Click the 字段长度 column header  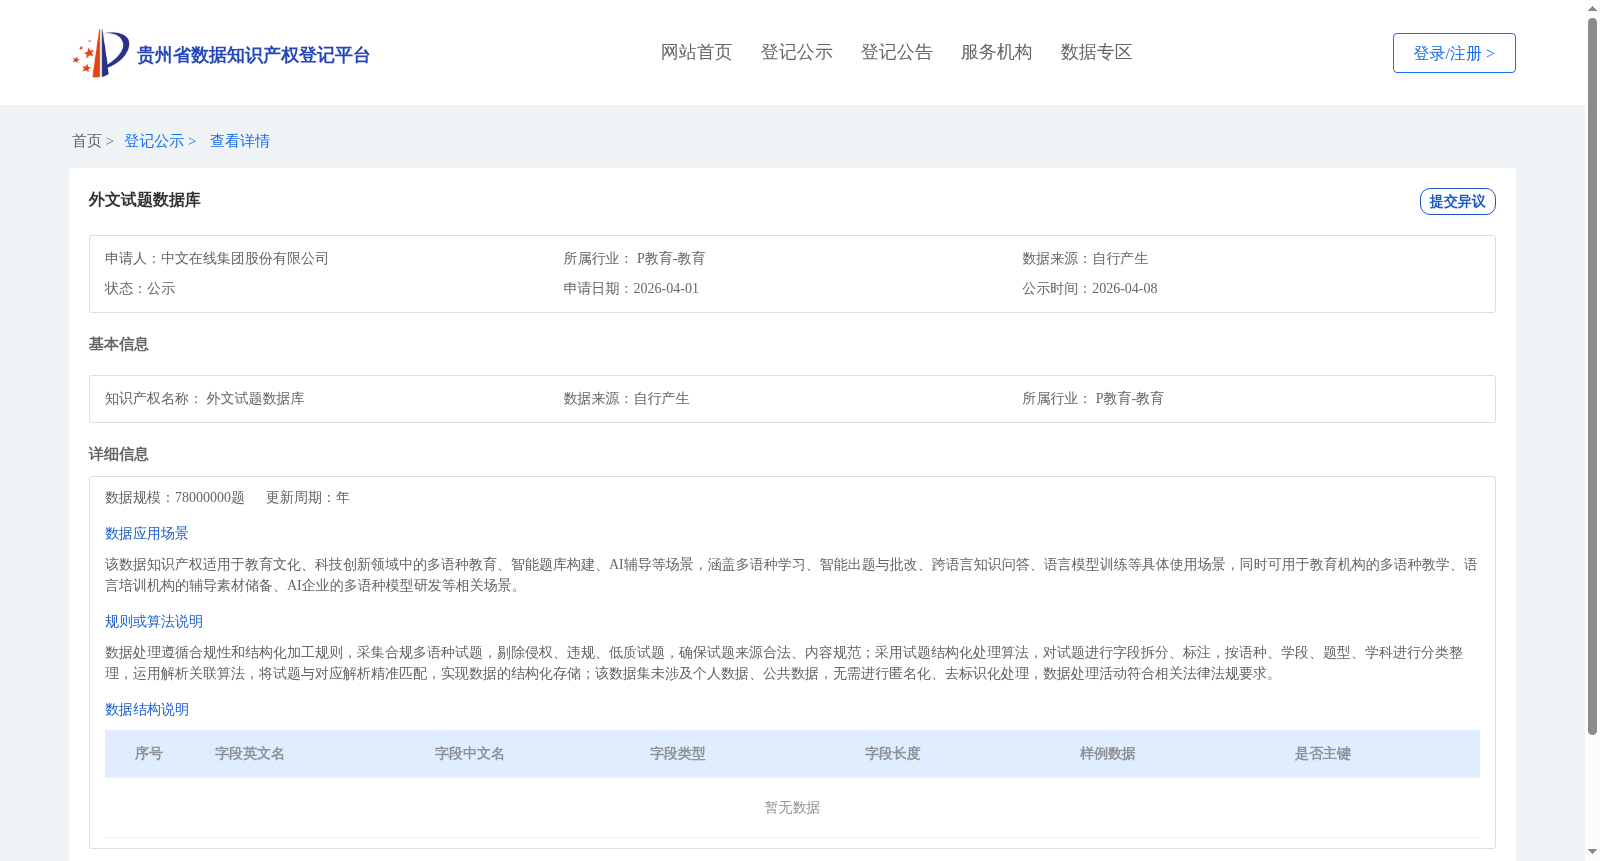point(893,754)
